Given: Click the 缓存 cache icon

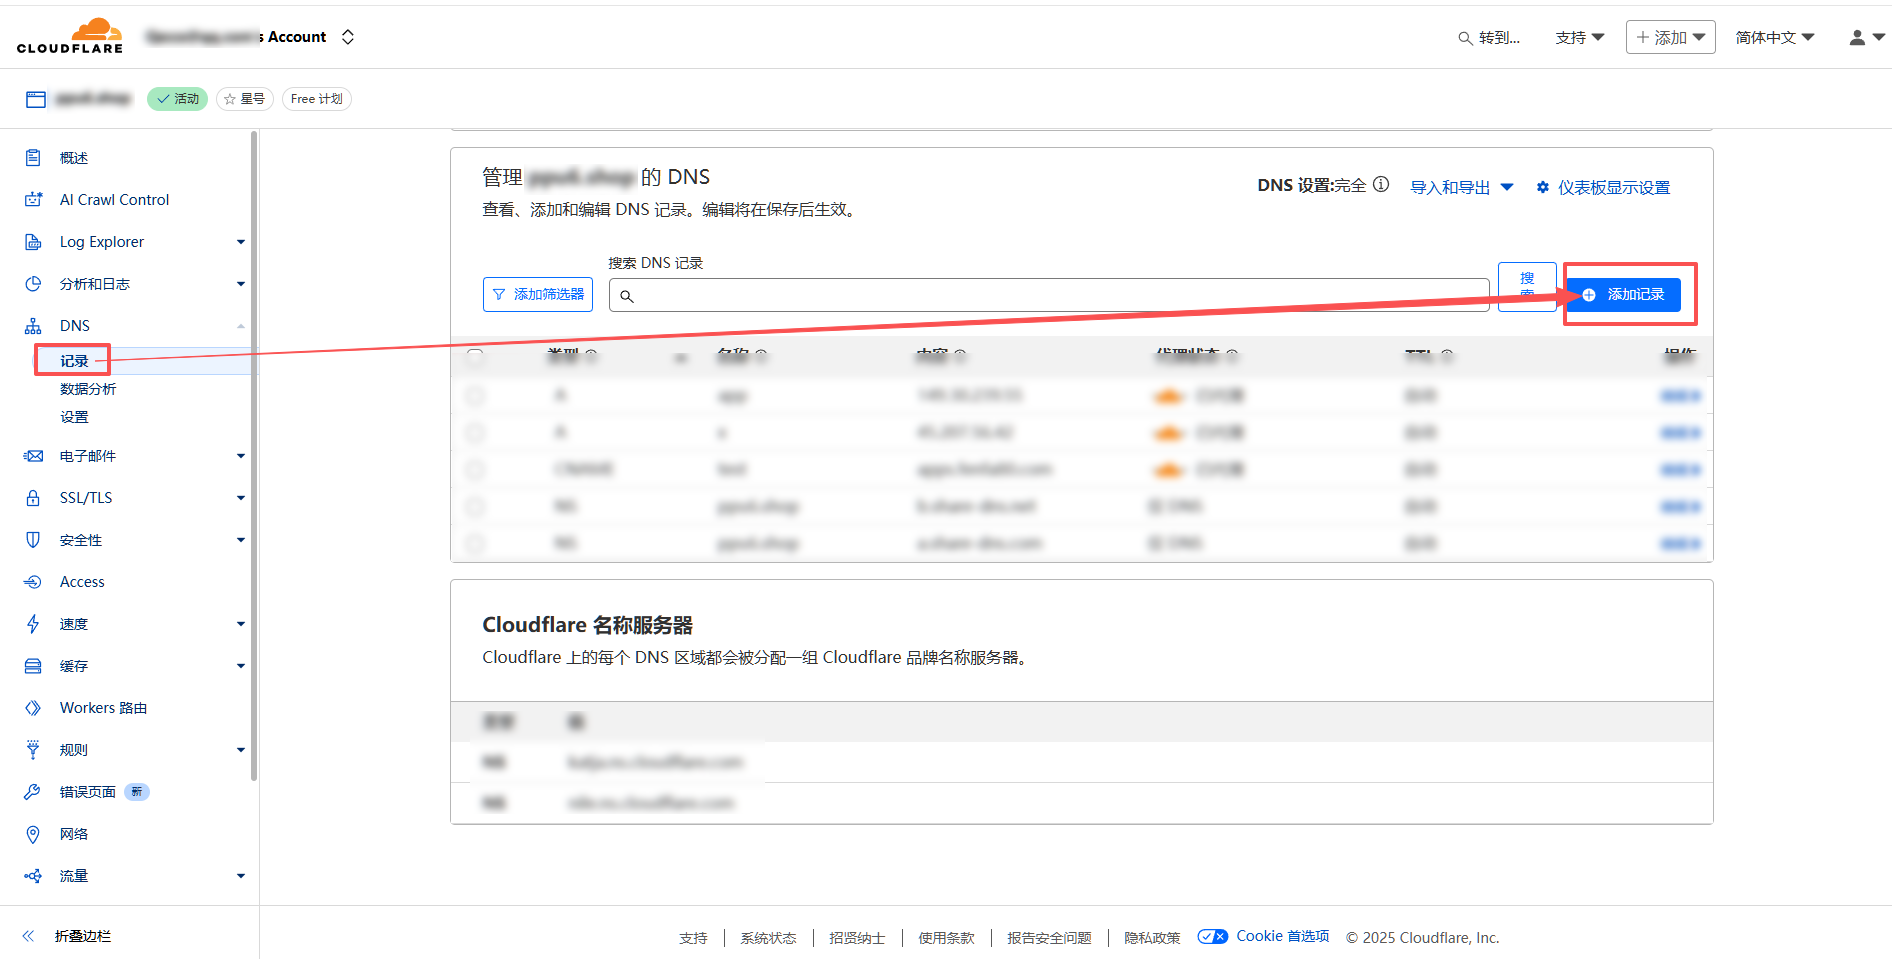Looking at the screenshot, I should tap(33, 666).
